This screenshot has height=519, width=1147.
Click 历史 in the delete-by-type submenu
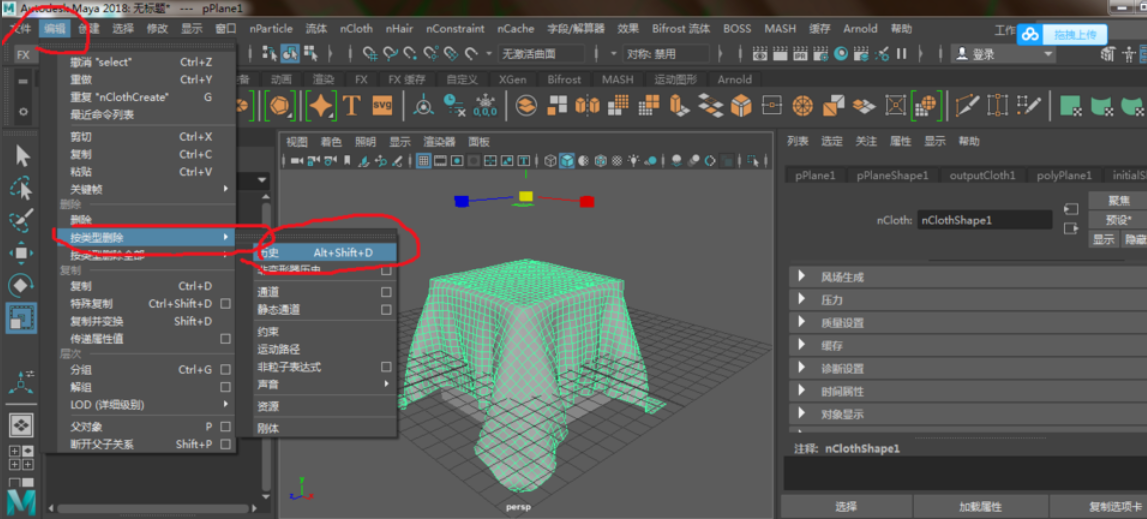(x=324, y=253)
